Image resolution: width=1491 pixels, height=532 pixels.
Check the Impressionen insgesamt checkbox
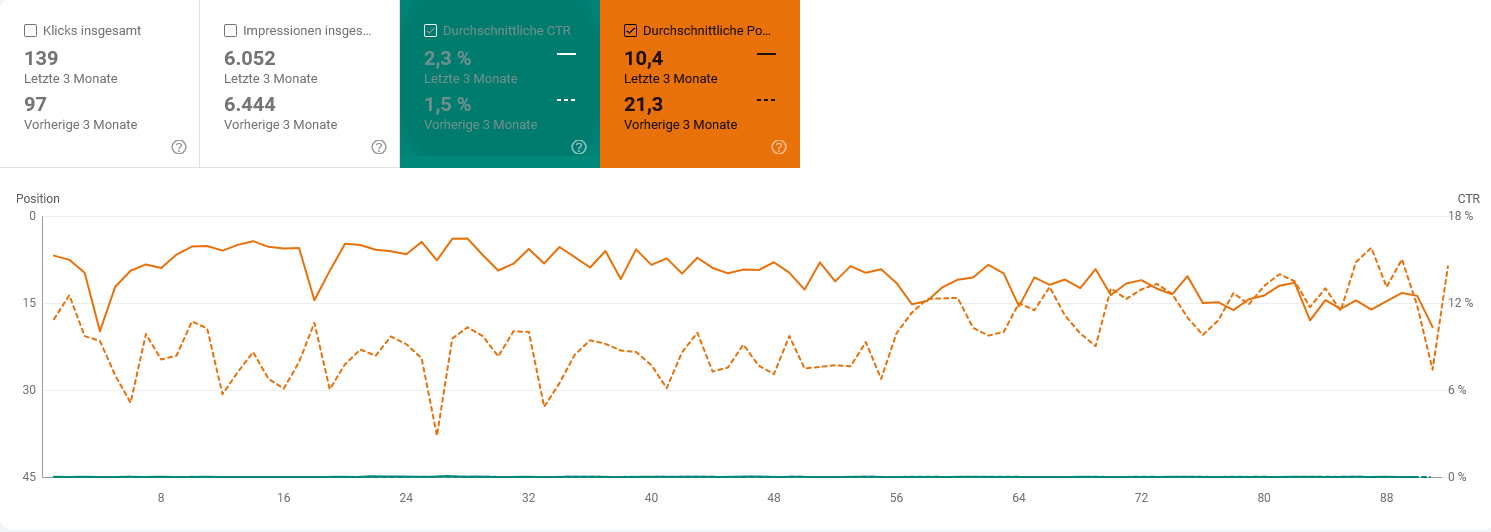pyautogui.click(x=231, y=31)
